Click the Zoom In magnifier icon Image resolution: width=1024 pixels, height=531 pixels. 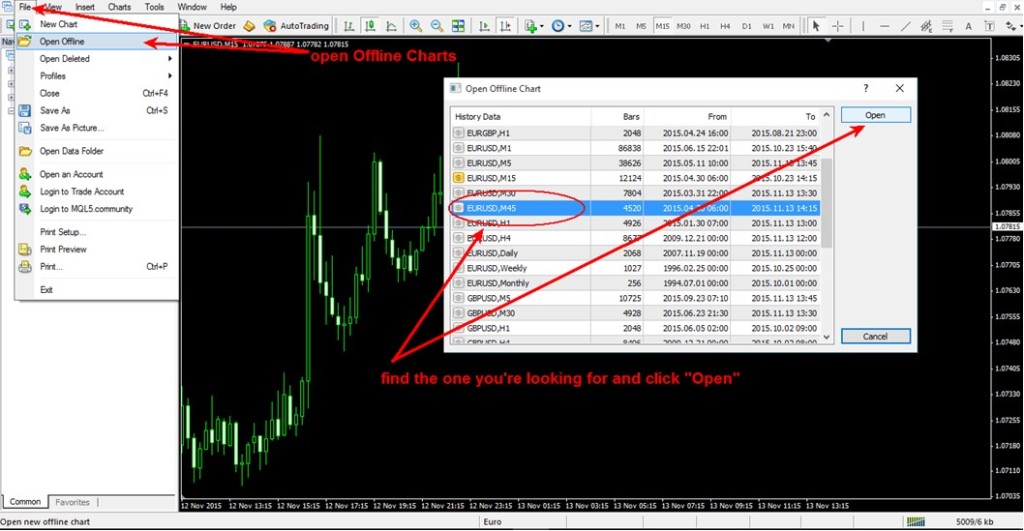point(415,25)
